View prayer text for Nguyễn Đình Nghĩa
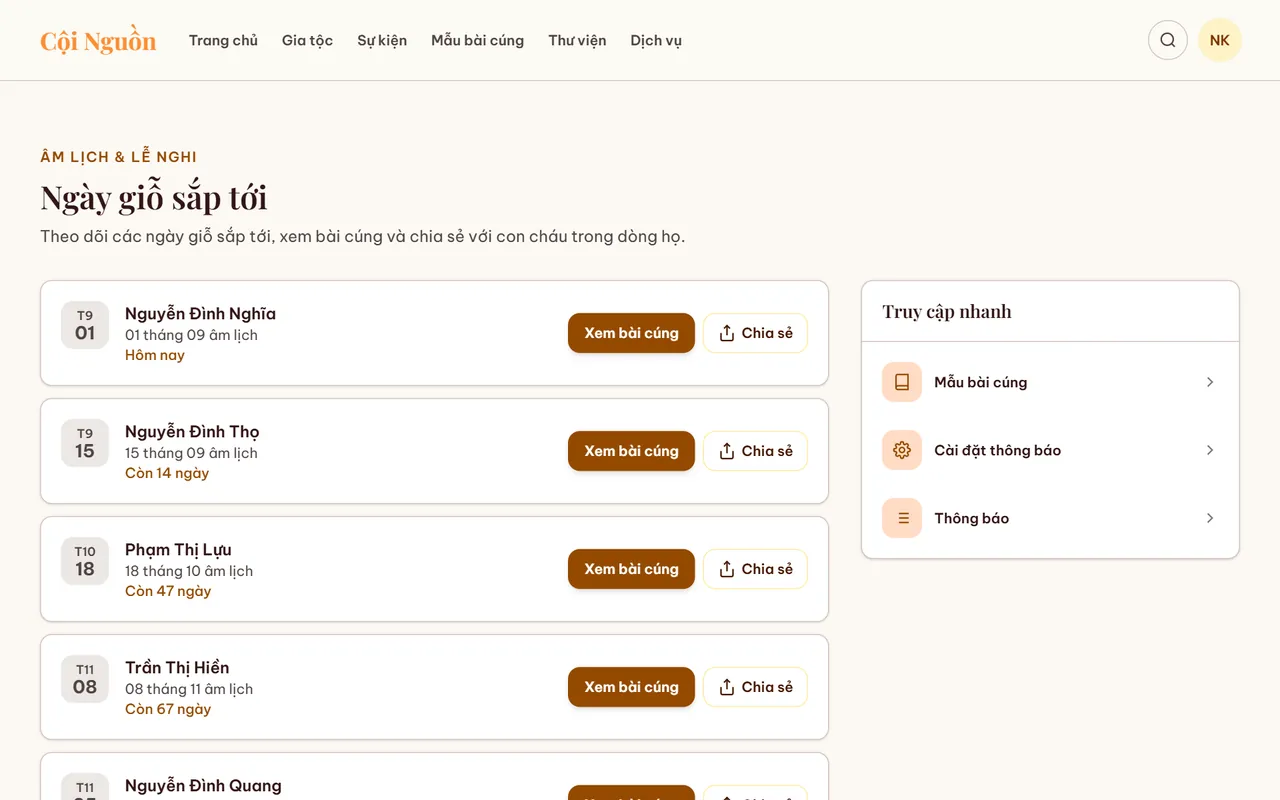The height and width of the screenshot is (800, 1280). [x=631, y=333]
